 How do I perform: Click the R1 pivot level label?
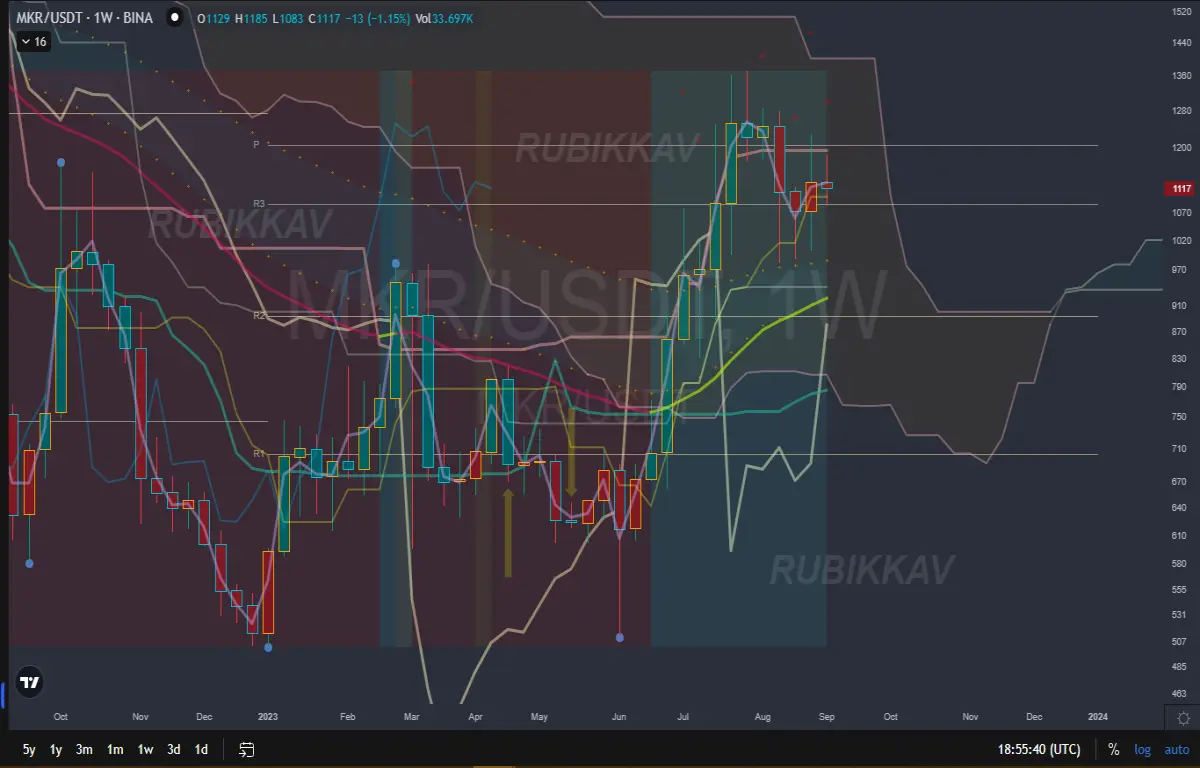(258, 453)
